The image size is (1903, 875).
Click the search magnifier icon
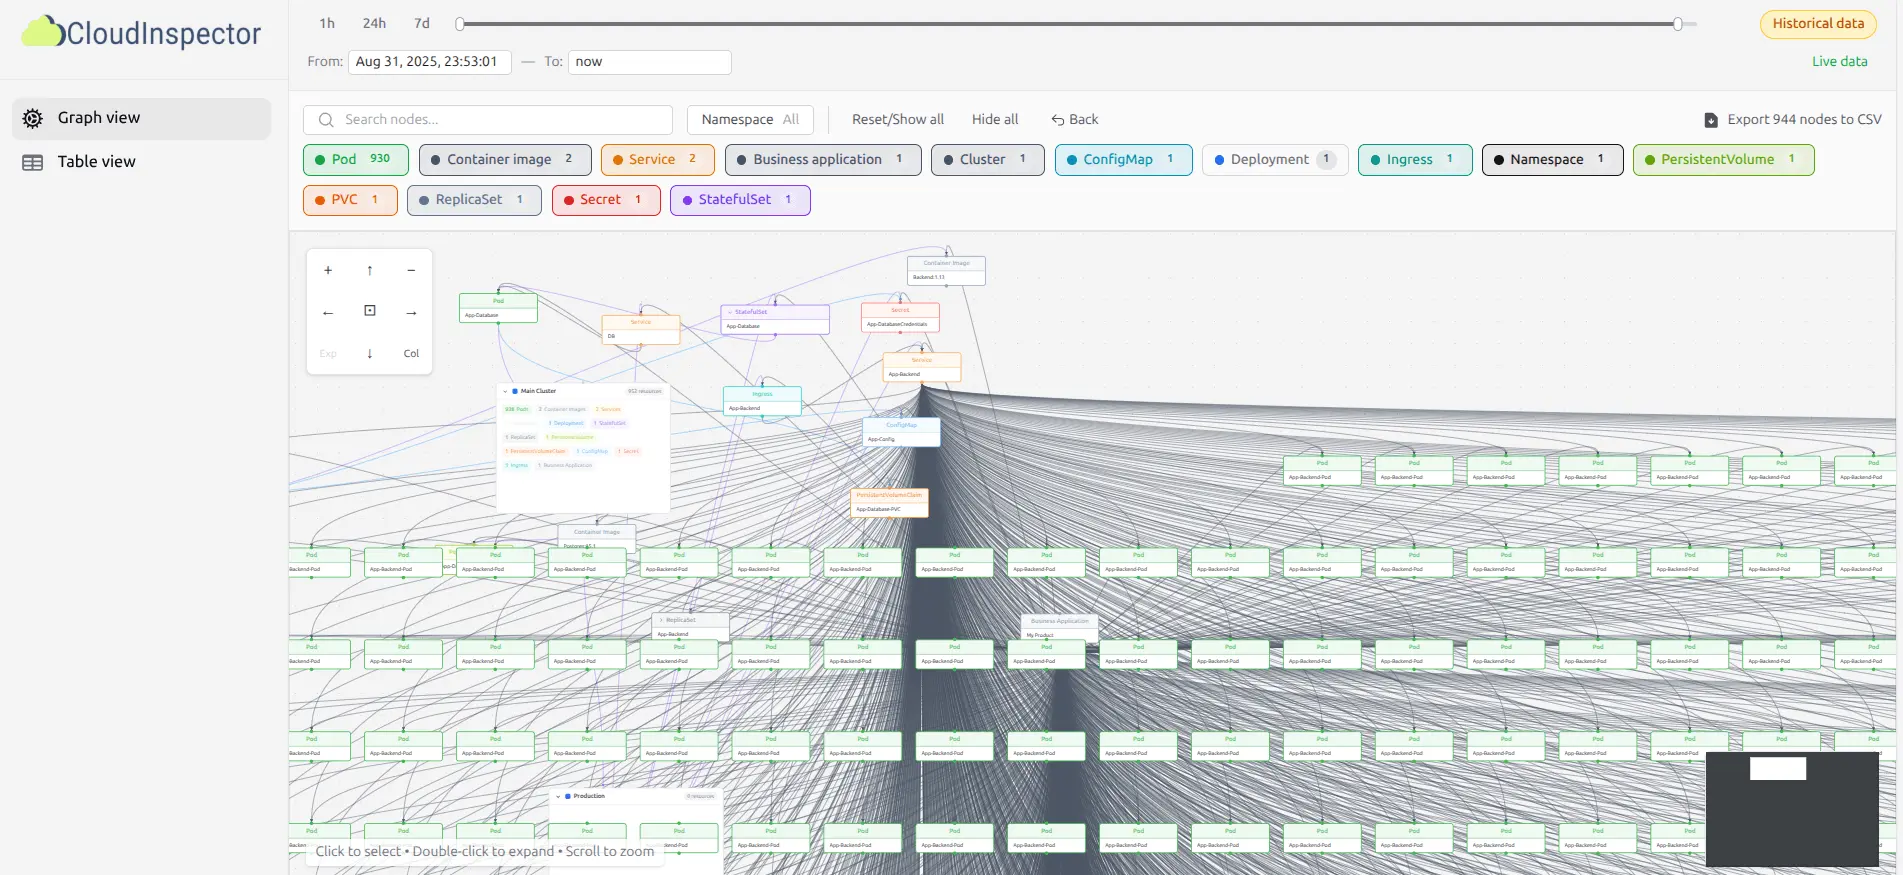[x=326, y=120]
